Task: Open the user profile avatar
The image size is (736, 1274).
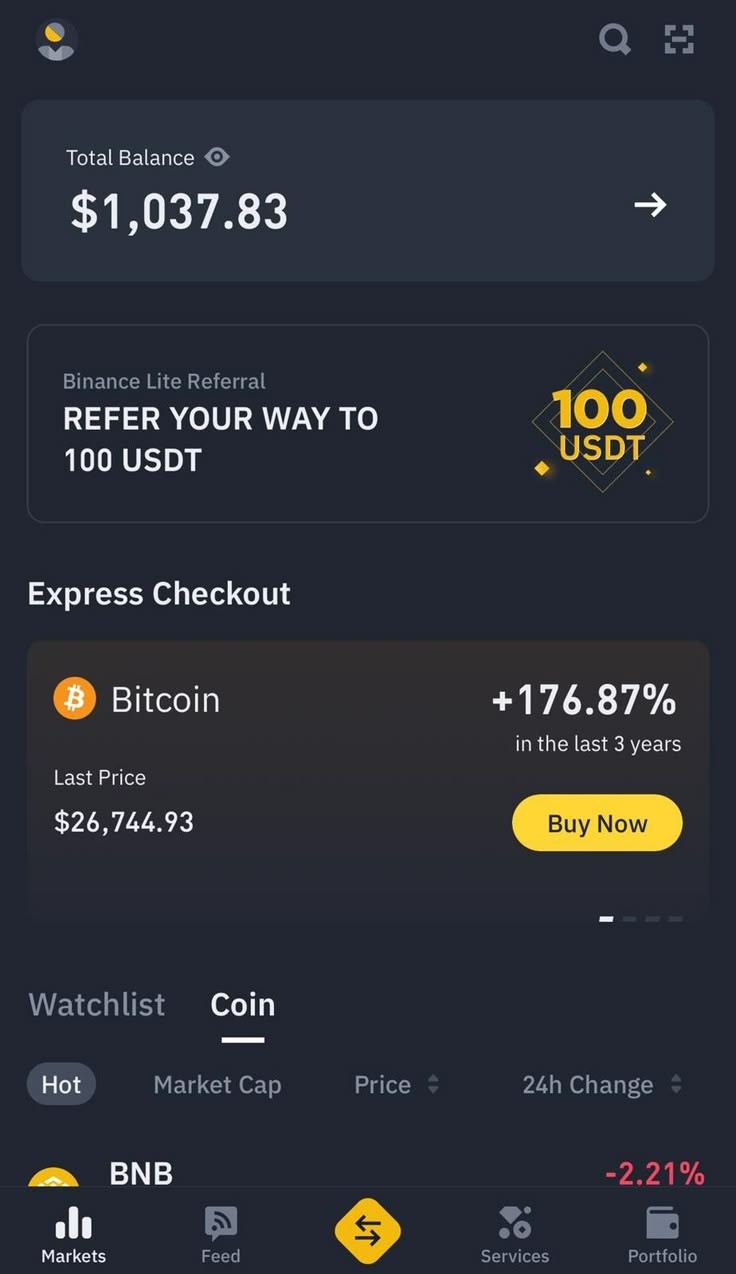Action: (x=56, y=40)
